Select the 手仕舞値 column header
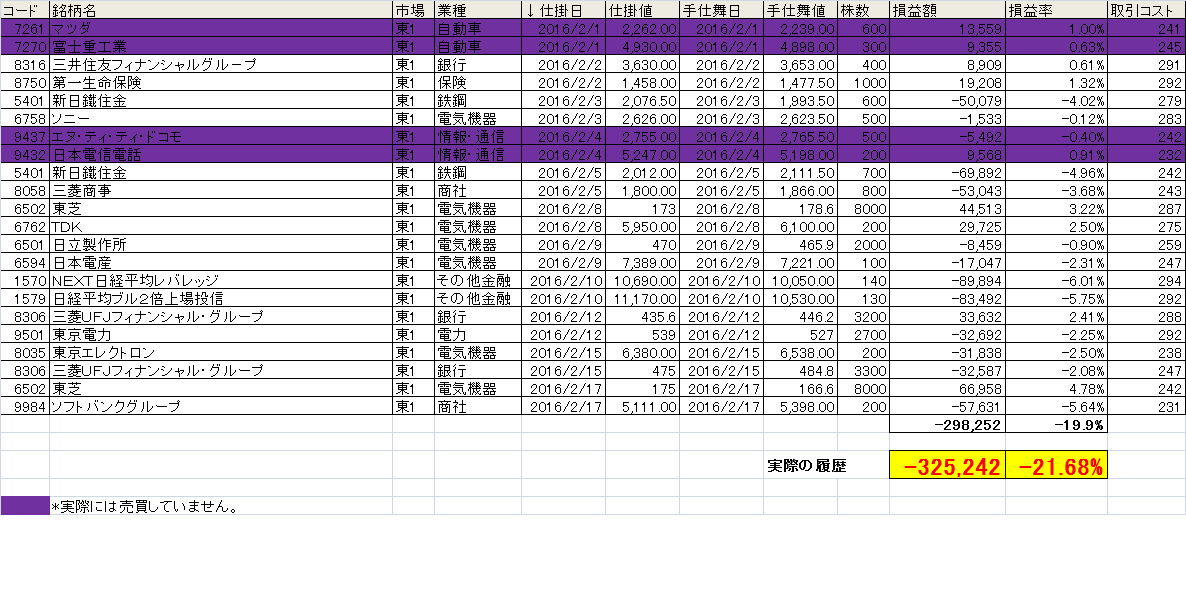Viewport: 1186px width, 605px height. (800, 10)
